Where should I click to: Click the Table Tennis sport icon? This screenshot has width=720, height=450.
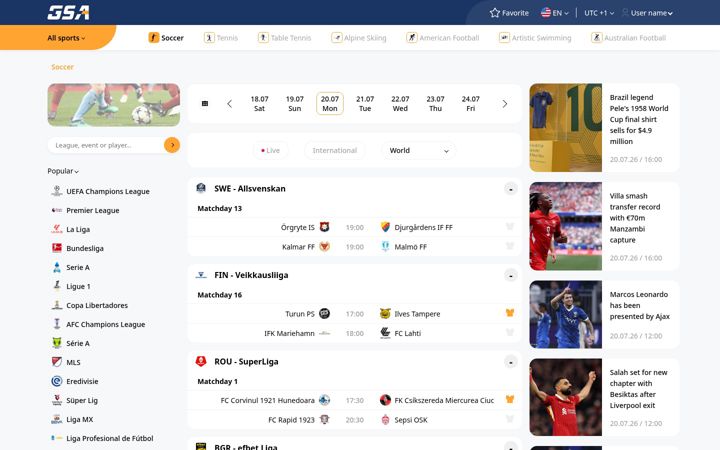coord(263,38)
